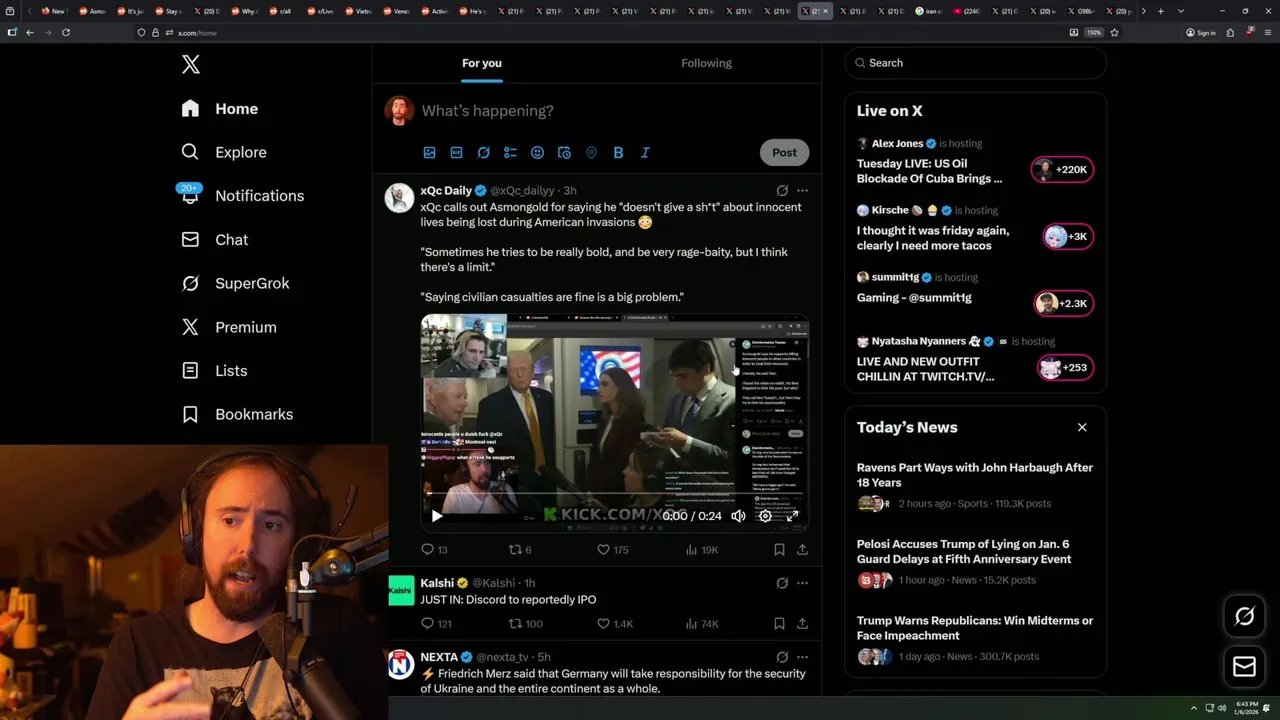The image size is (1280, 720).
Task: Click the x.com/home address bar
Action: coord(600,32)
